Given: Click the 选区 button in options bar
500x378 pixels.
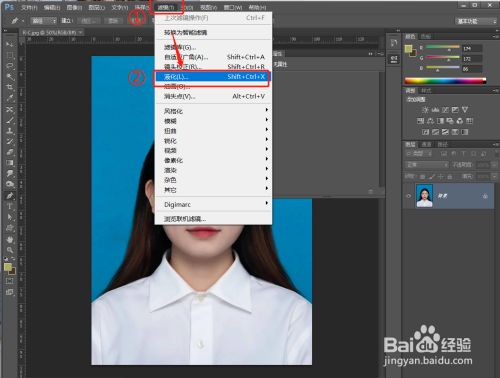Looking at the screenshot, I should (89, 21).
